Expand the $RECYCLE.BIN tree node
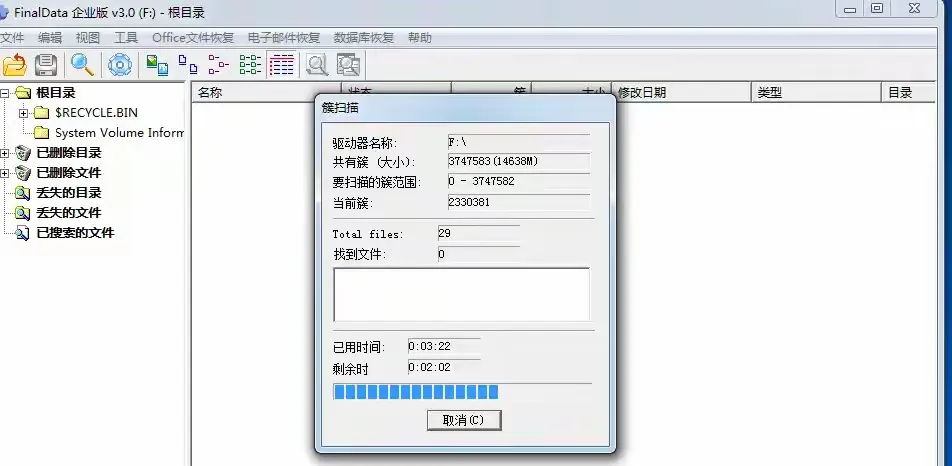Viewport: 952px width, 466px height. tap(24, 113)
